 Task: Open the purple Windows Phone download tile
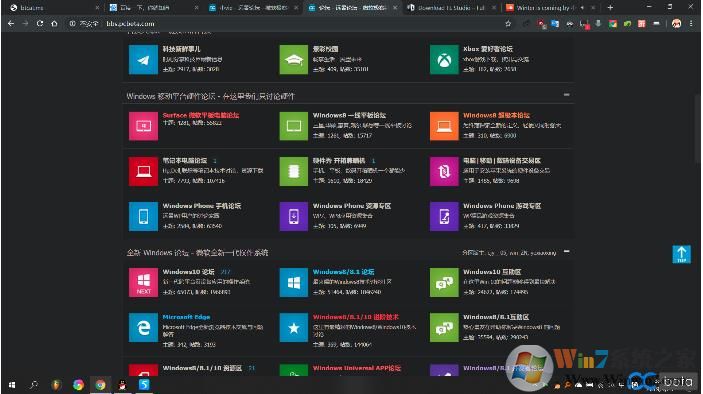point(294,216)
